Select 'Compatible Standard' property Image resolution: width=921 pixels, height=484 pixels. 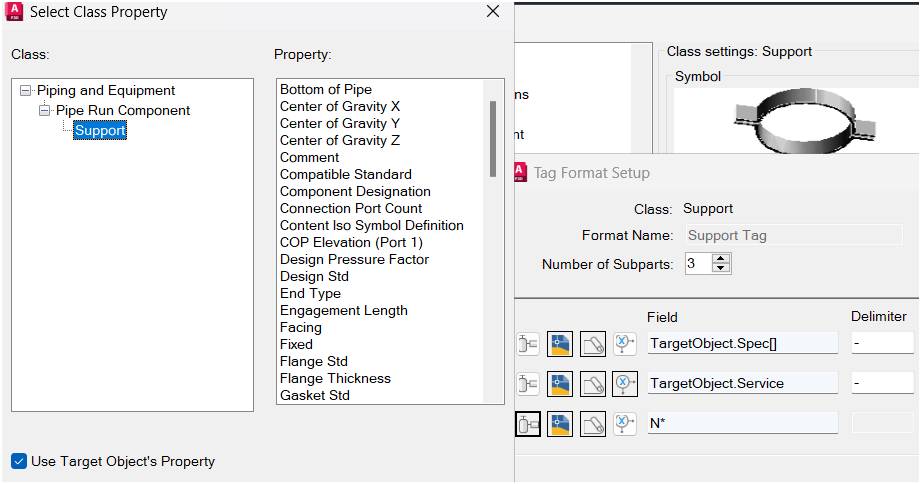point(345,174)
